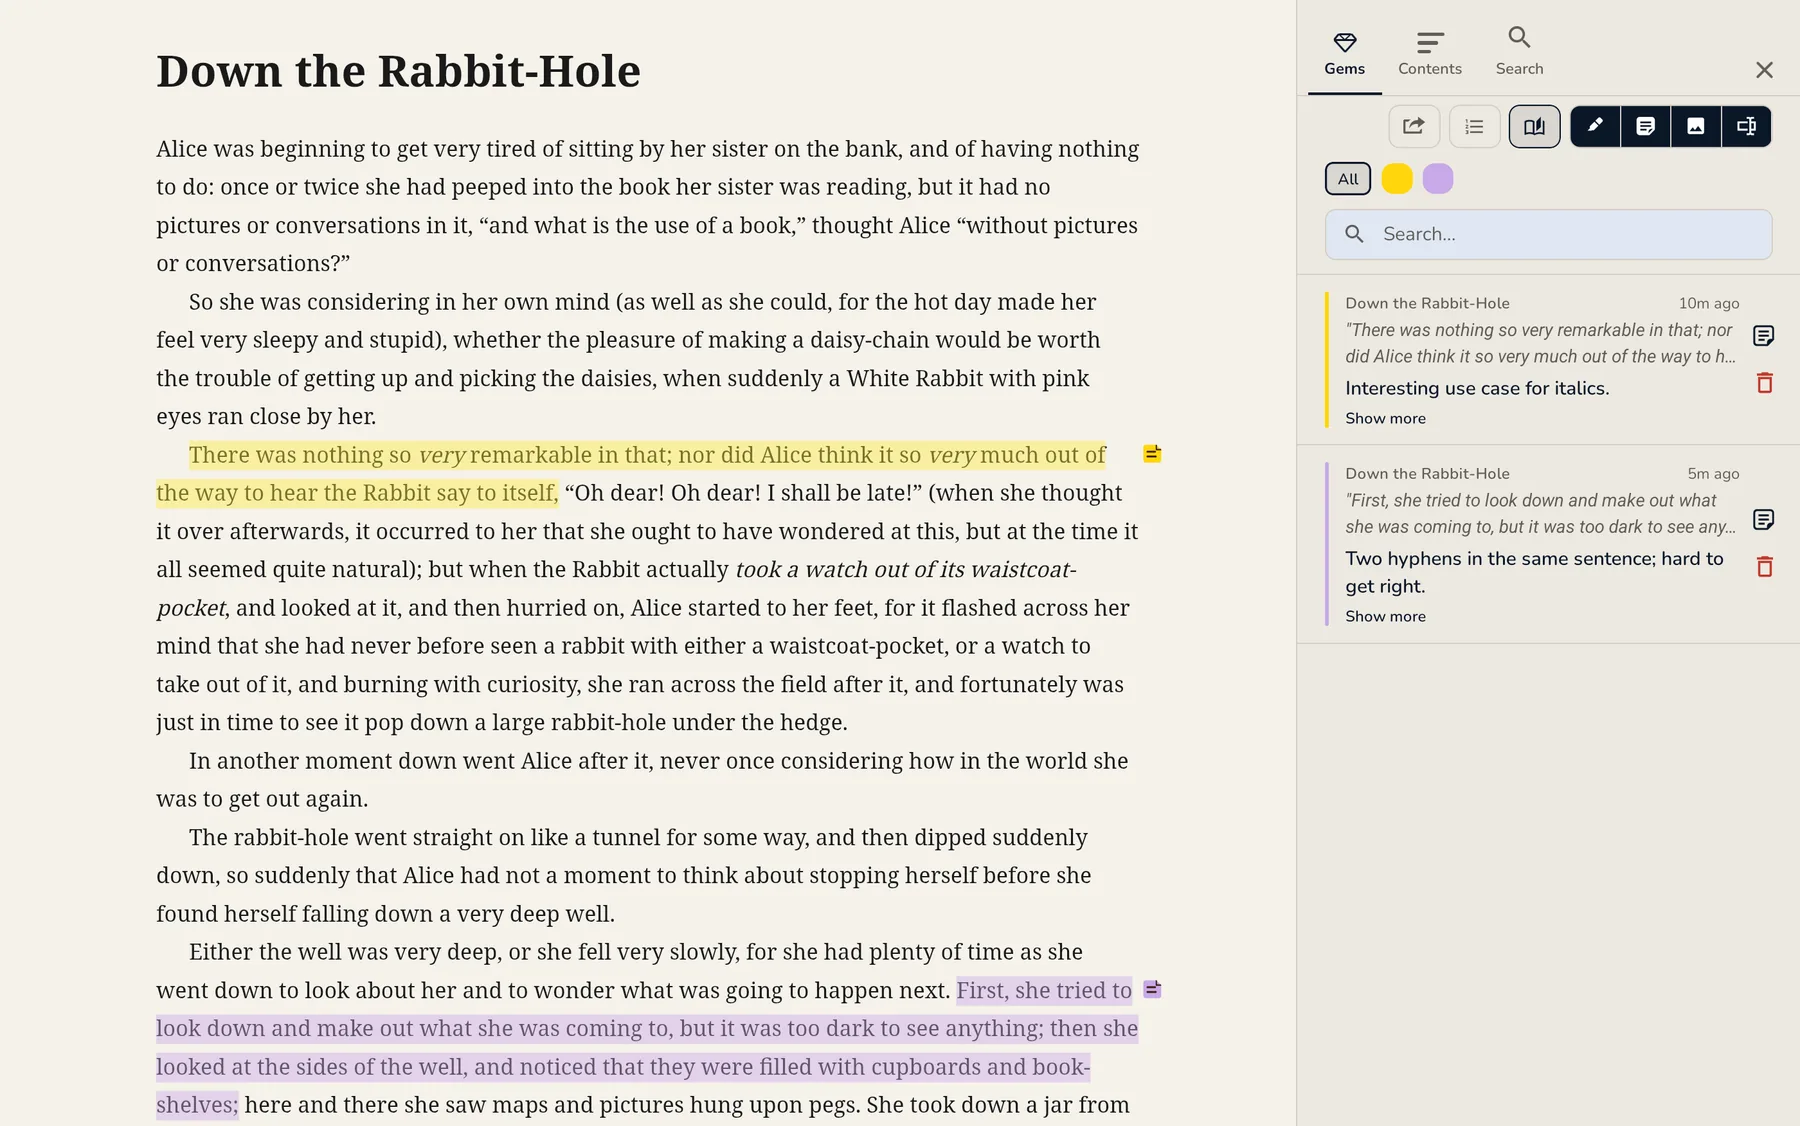1800x1126 pixels.
Task: Delete the yellow highlight gem
Action: click(x=1764, y=383)
